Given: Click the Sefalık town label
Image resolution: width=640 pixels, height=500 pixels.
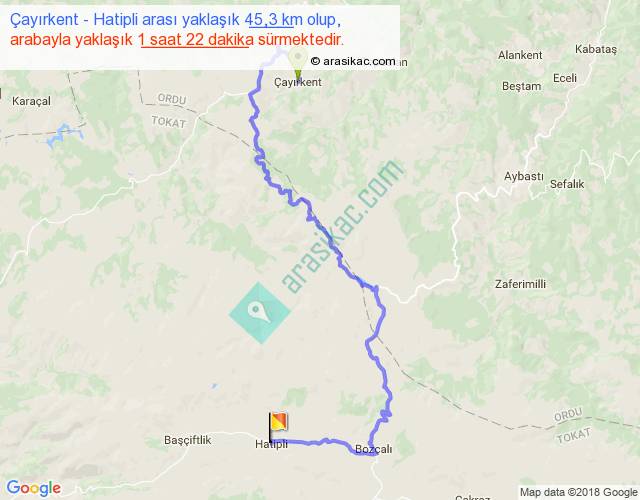Looking at the screenshot, I should [x=567, y=184].
